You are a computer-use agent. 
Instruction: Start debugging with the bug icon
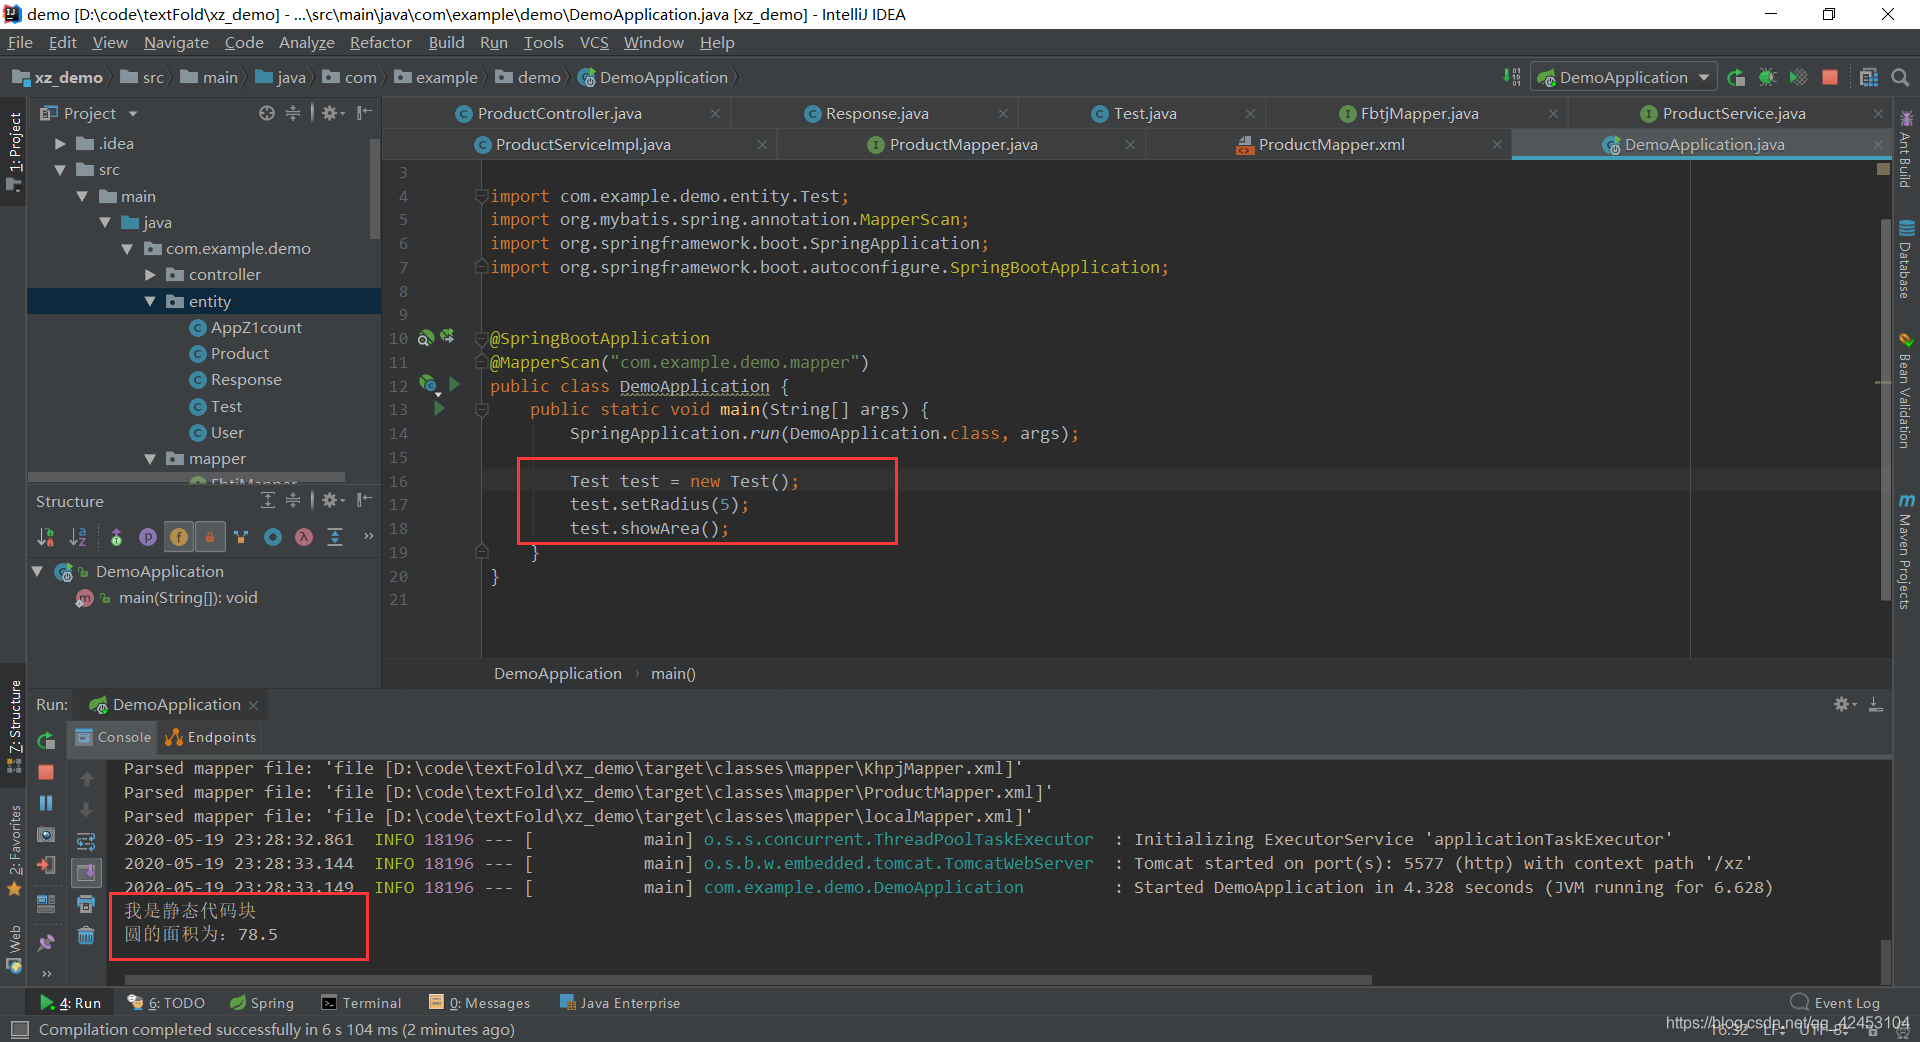tap(1767, 77)
